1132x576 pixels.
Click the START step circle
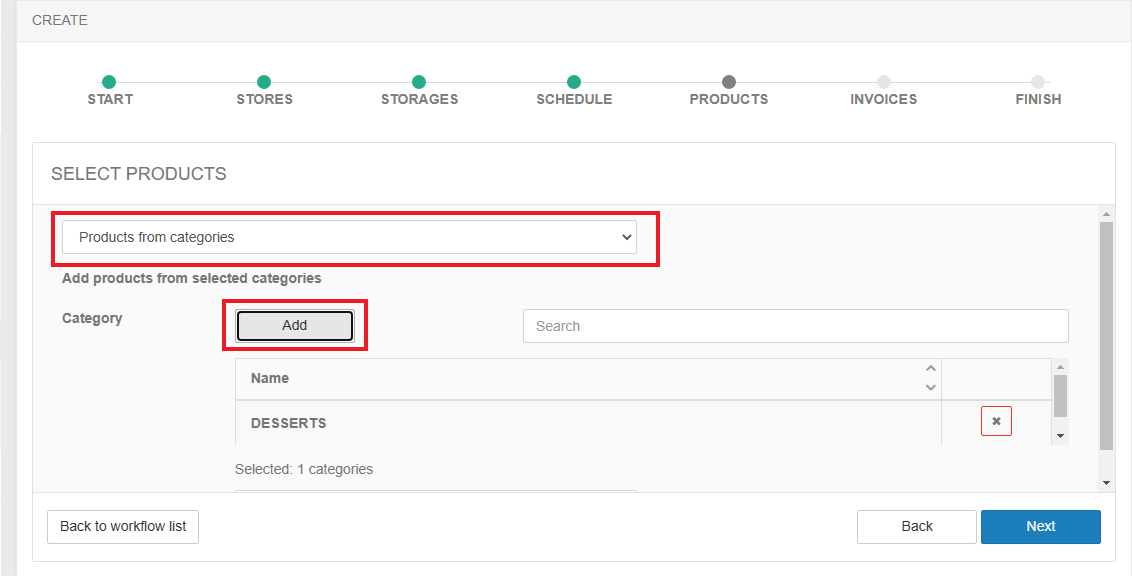pos(109,82)
